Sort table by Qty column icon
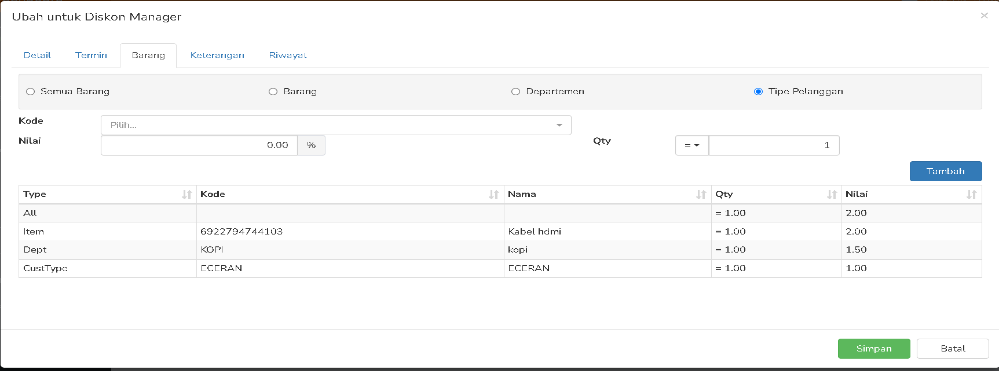This screenshot has height=371, width=999. [x=831, y=195]
